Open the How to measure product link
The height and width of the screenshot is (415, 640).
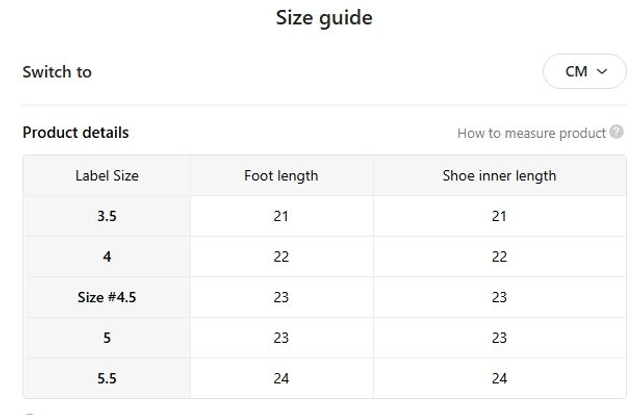coord(531,133)
